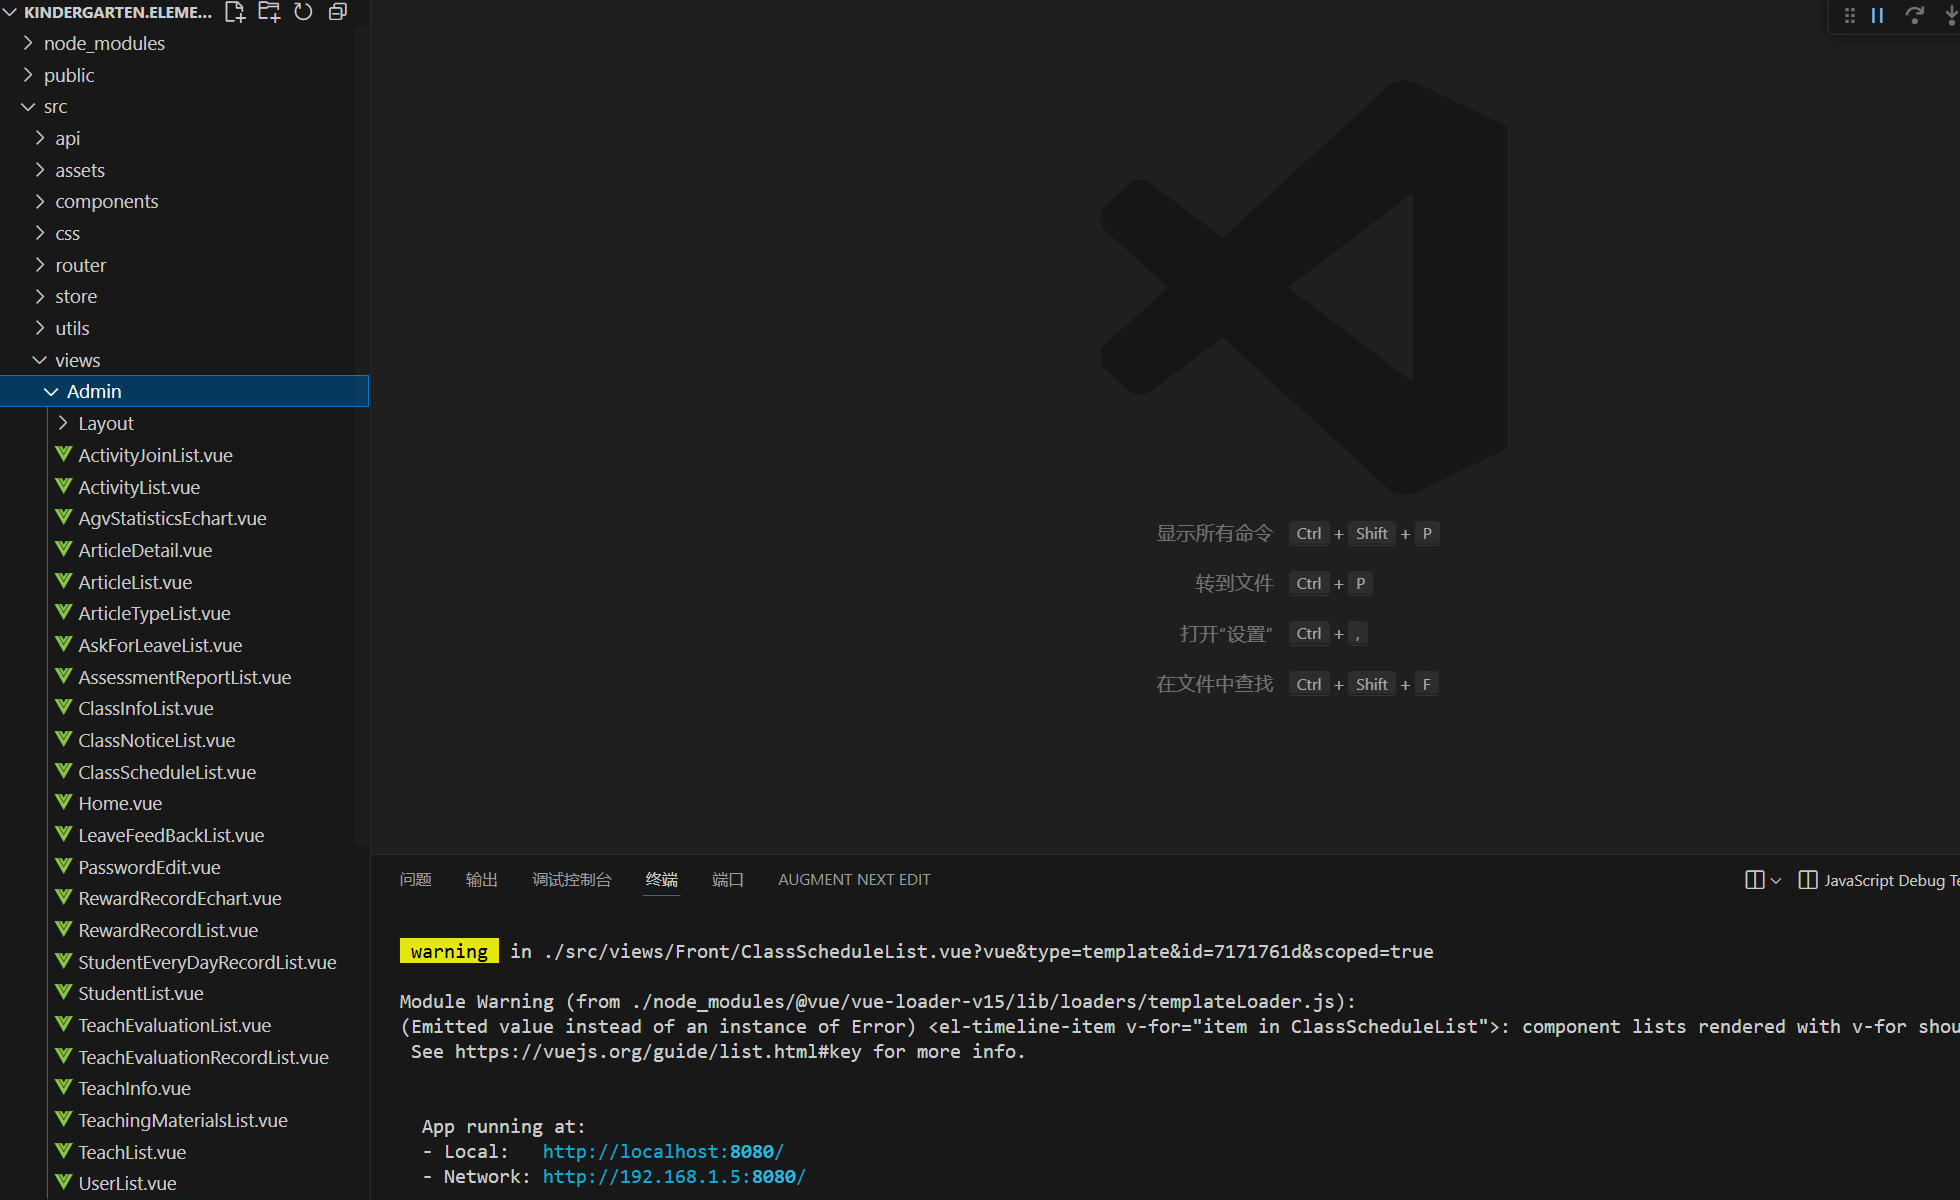The width and height of the screenshot is (1960, 1200).
Task: Open Home.vue
Action: (185, 803)
